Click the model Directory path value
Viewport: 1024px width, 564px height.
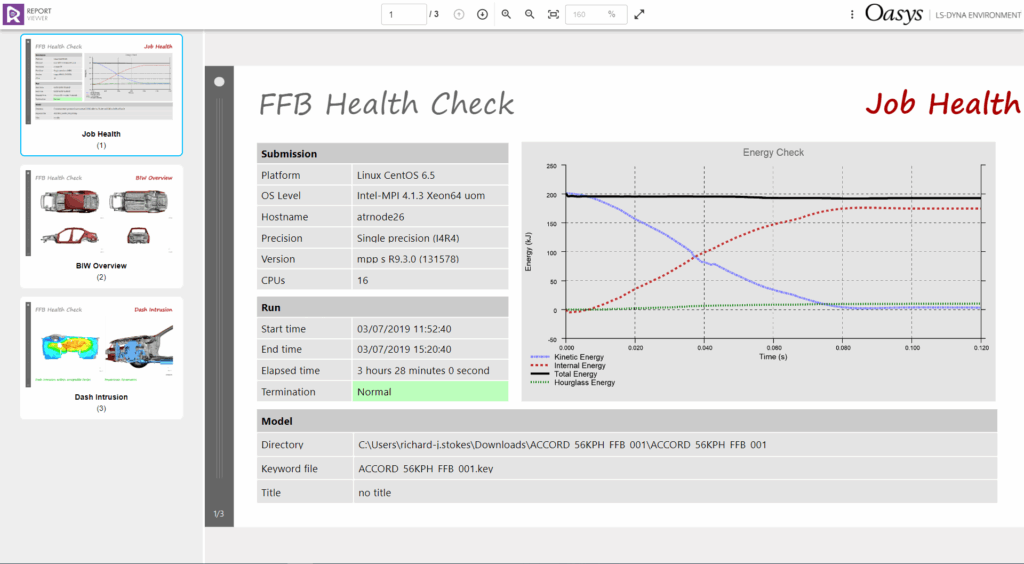click(x=561, y=444)
